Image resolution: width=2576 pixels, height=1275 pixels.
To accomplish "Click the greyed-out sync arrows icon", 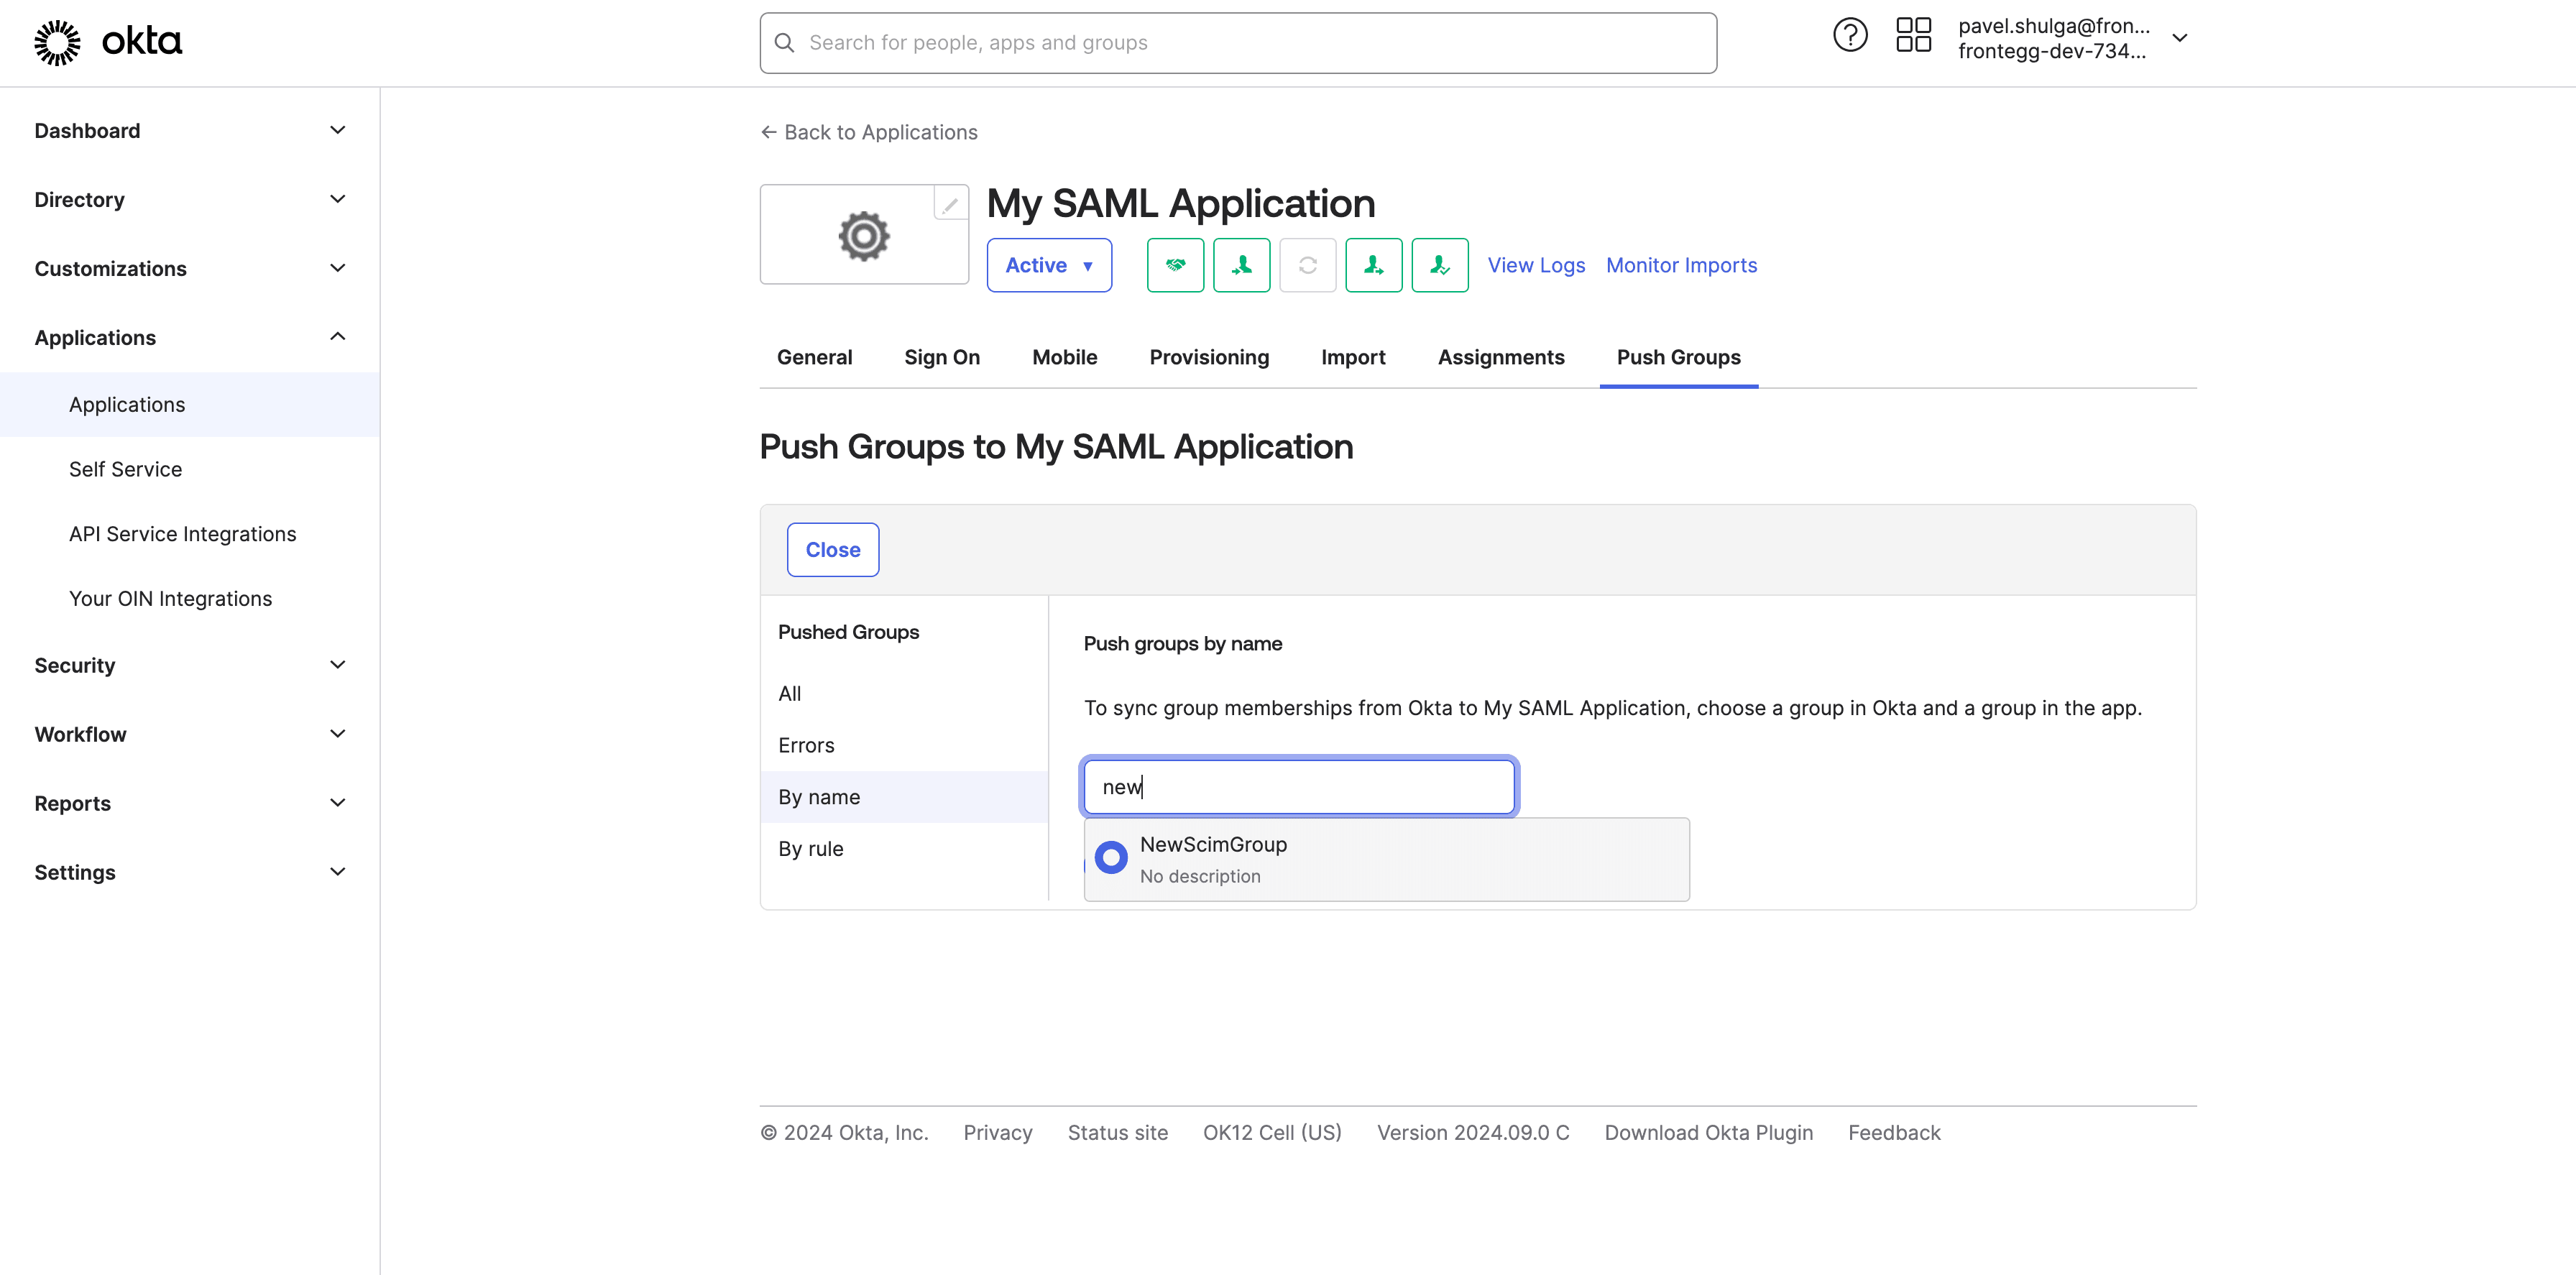I will (1307, 265).
